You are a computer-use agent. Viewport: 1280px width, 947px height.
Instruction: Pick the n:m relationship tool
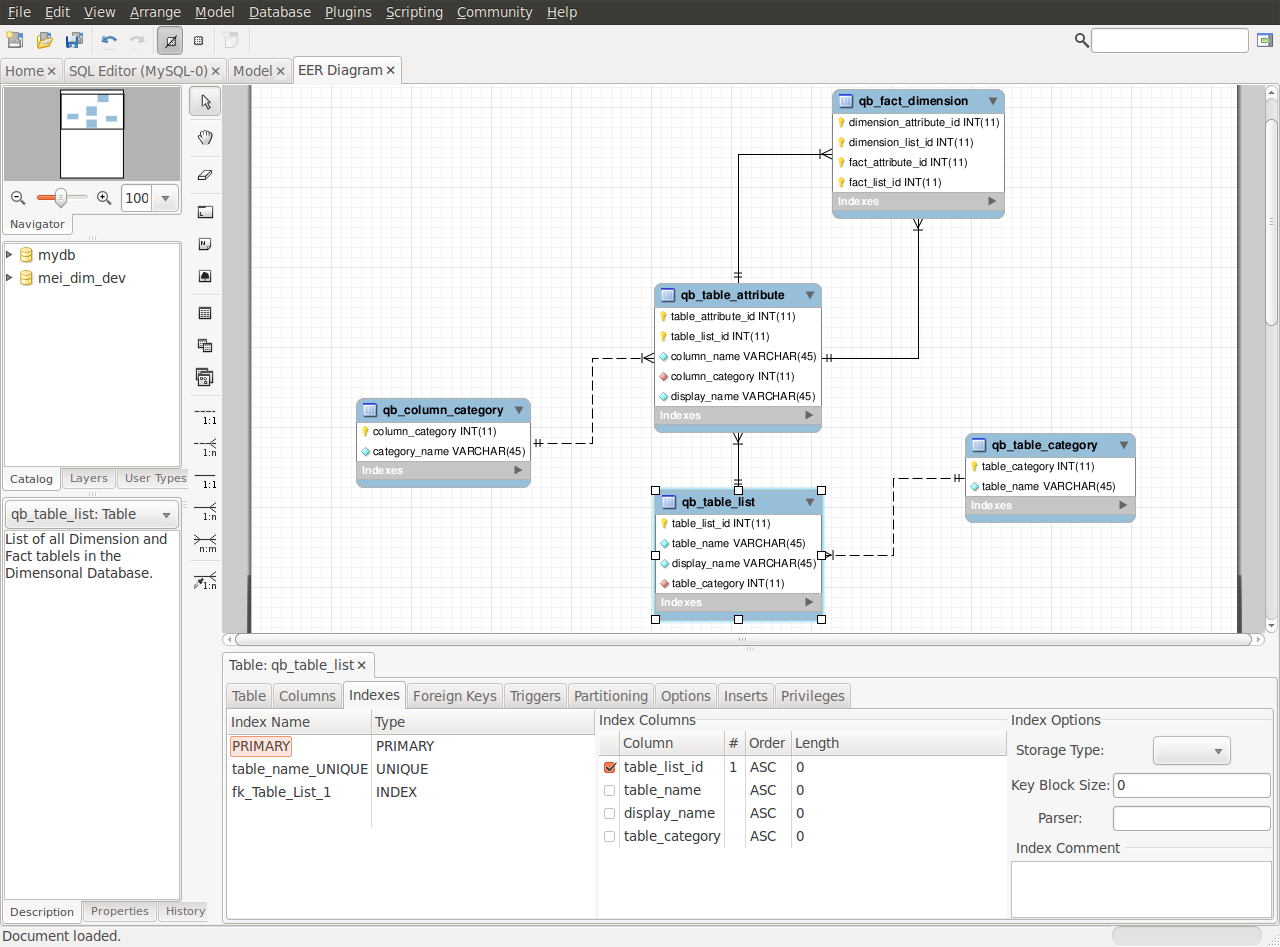204,541
